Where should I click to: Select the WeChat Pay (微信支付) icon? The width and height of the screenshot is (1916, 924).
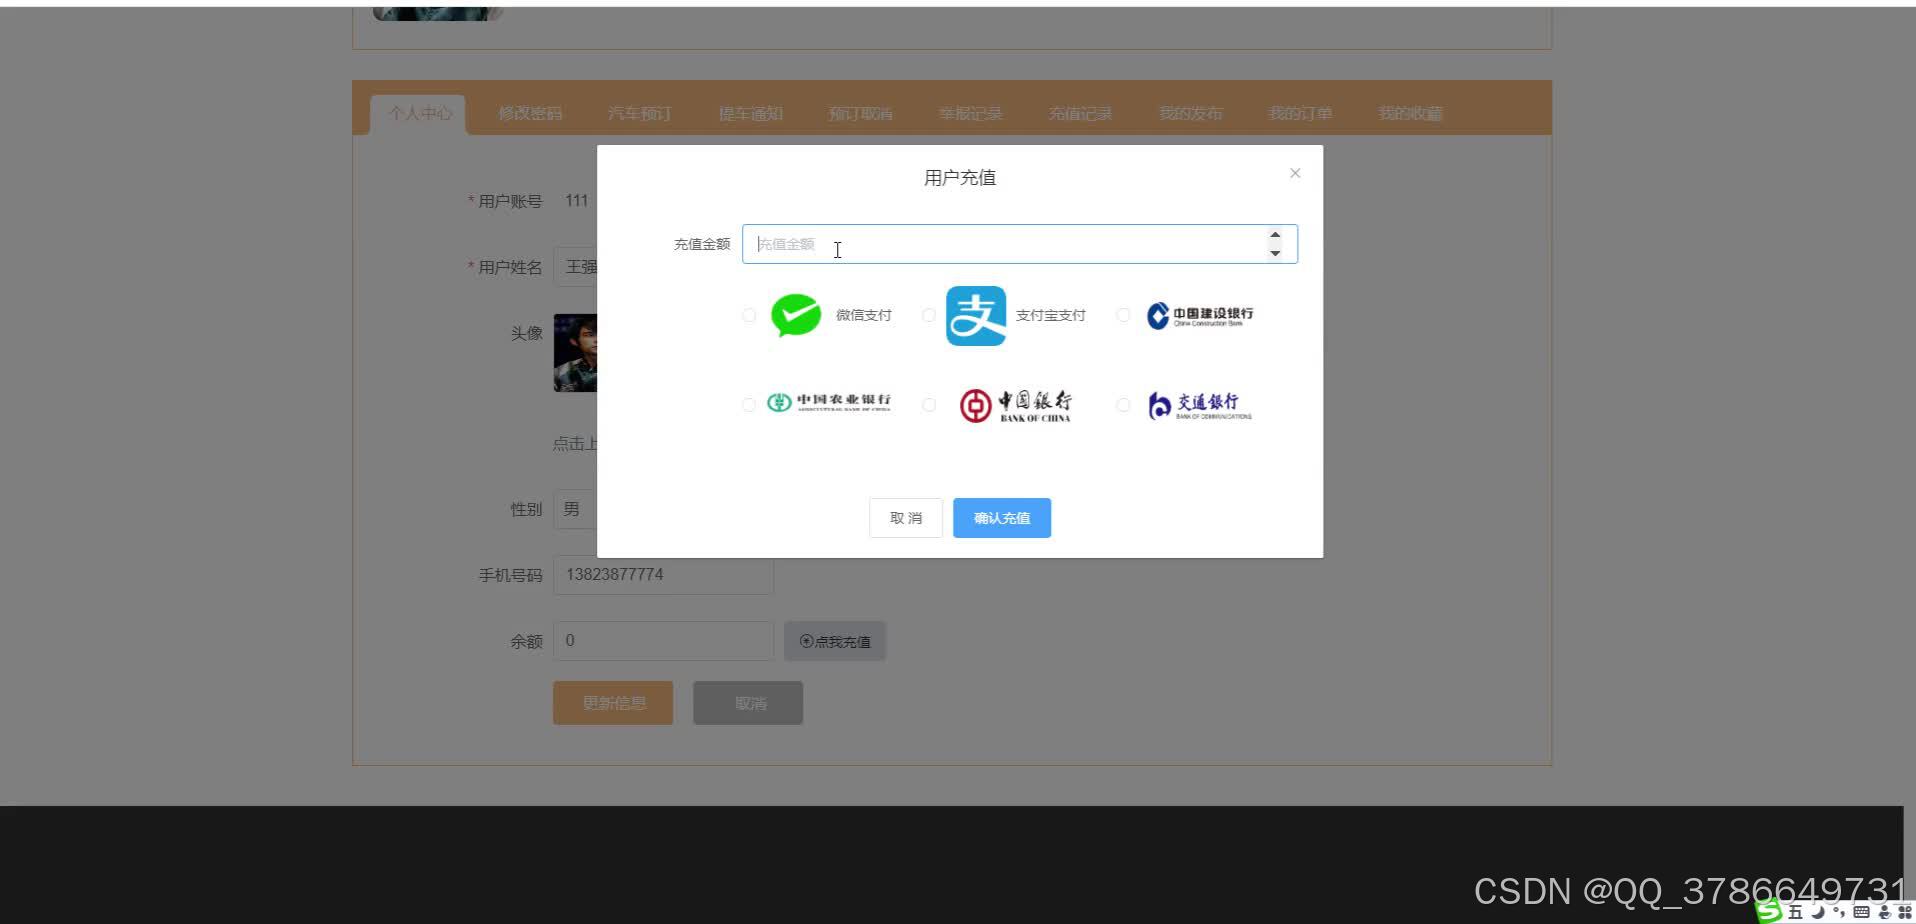[795, 315]
